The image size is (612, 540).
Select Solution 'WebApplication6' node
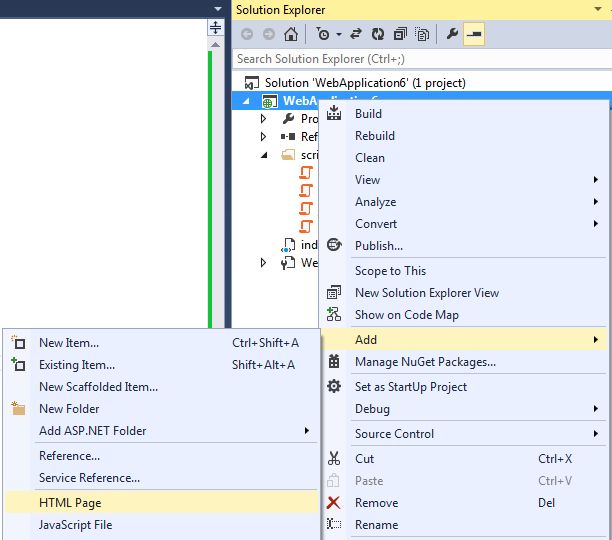[x=365, y=83]
